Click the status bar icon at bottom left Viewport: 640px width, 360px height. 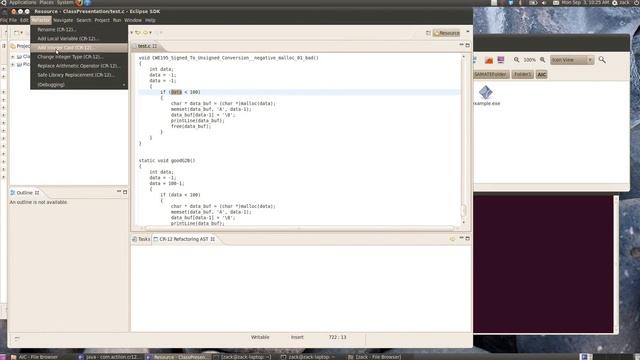tap(17, 339)
